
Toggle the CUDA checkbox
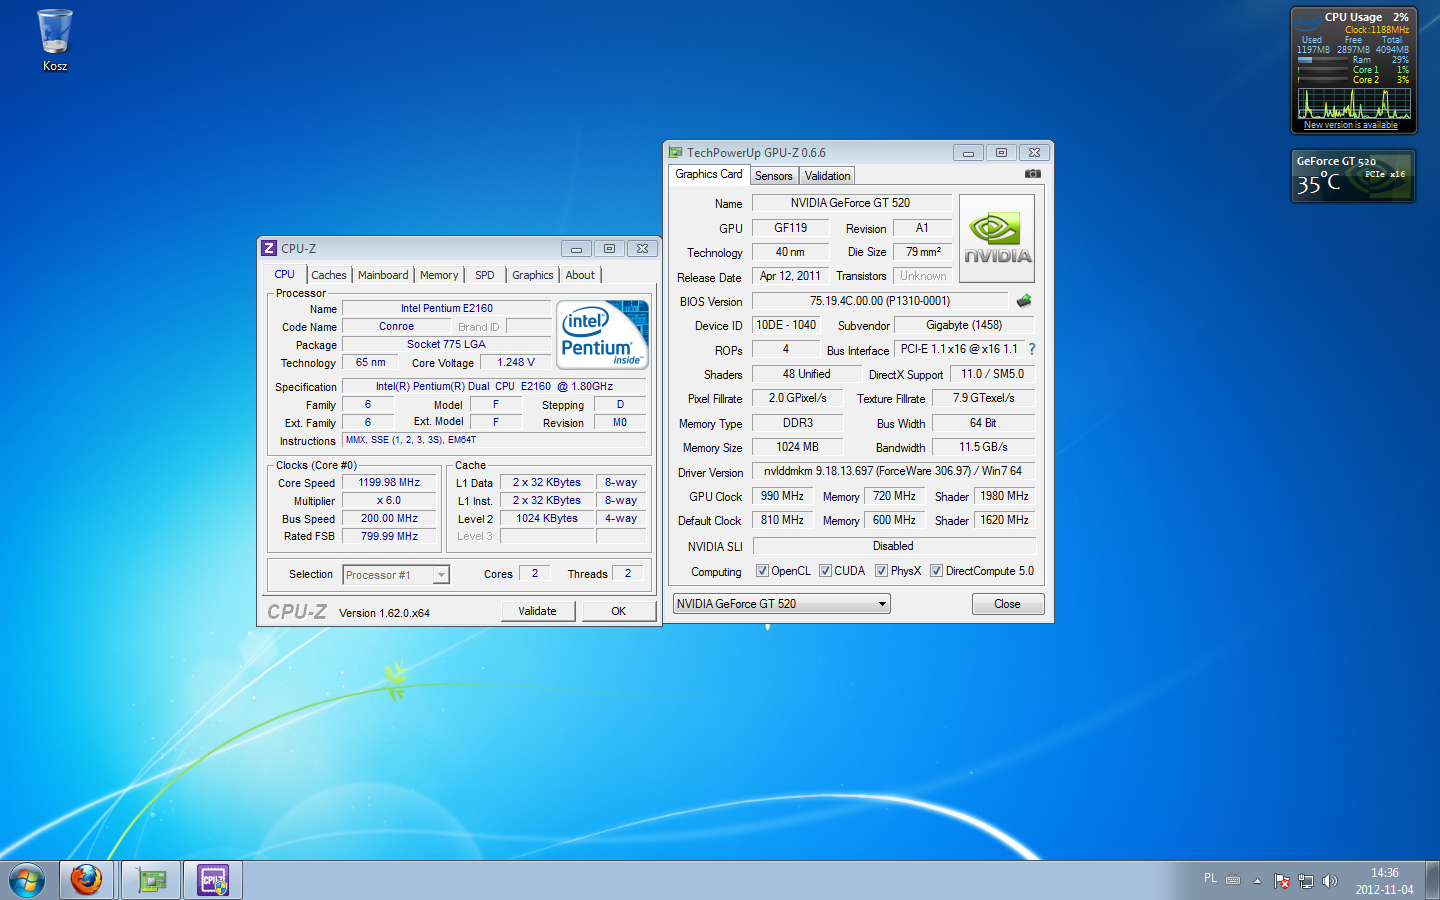coord(825,571)
